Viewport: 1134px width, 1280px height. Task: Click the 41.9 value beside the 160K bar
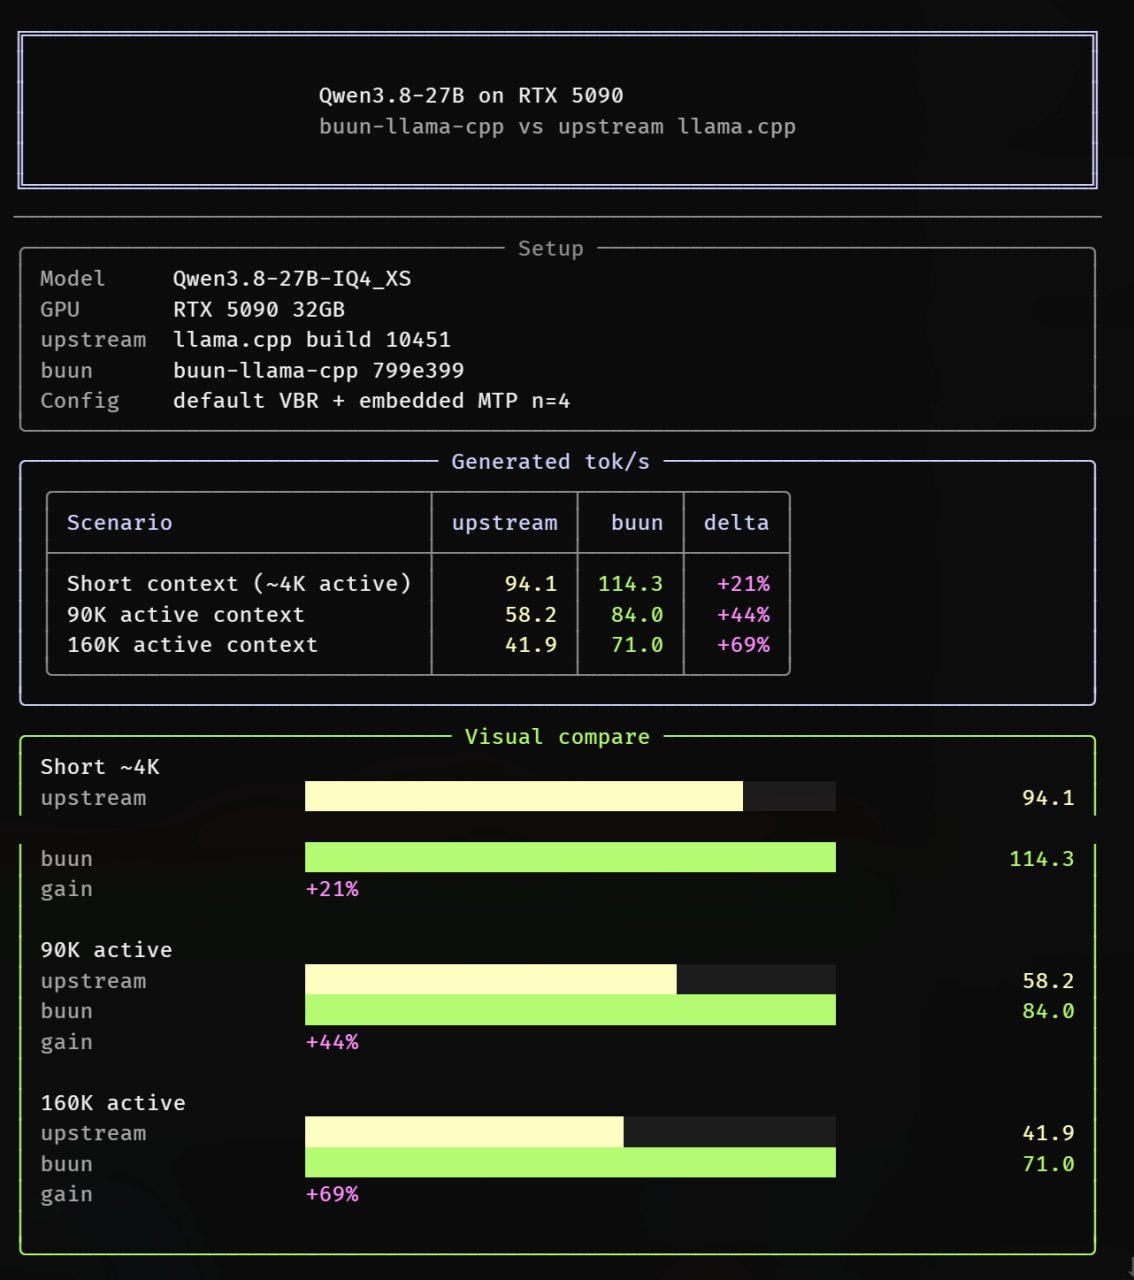(x=1048, y=1133)
